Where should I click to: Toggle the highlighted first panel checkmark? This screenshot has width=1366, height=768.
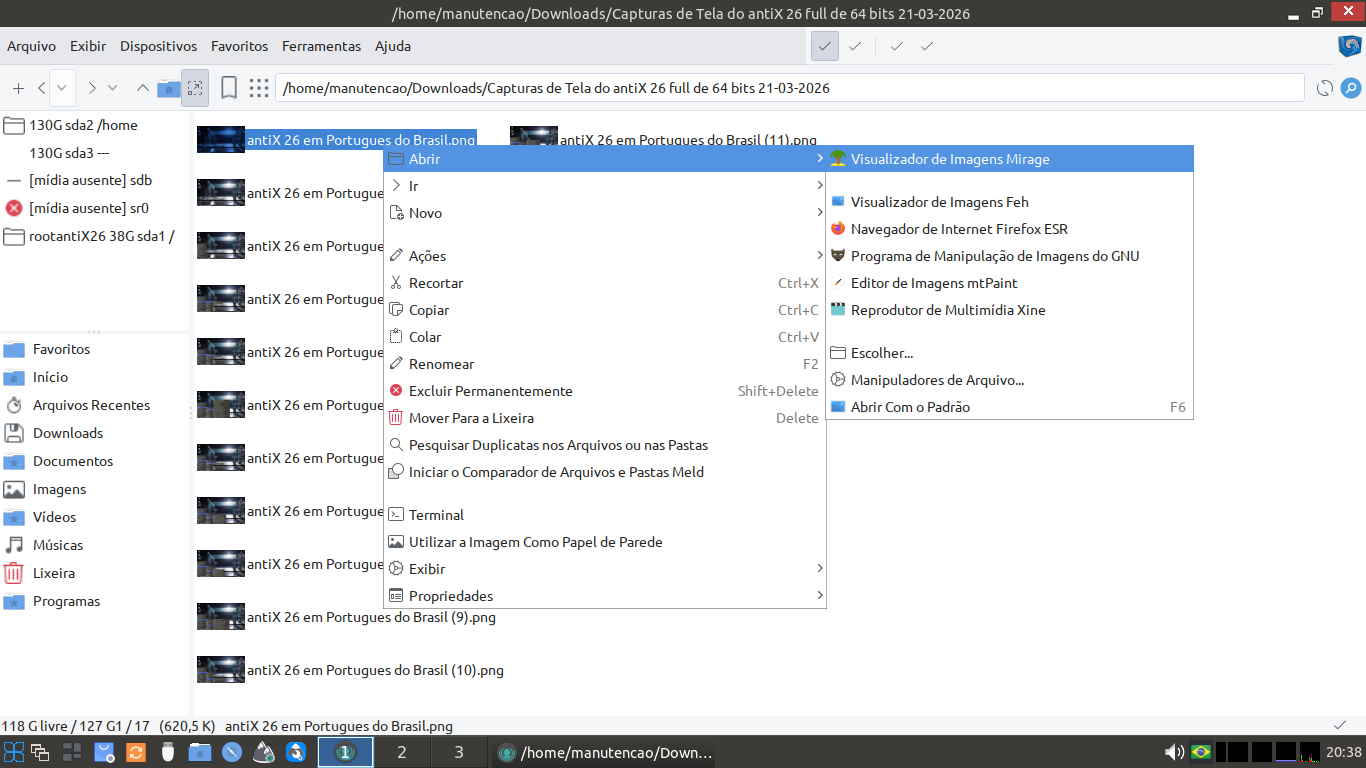825,46
